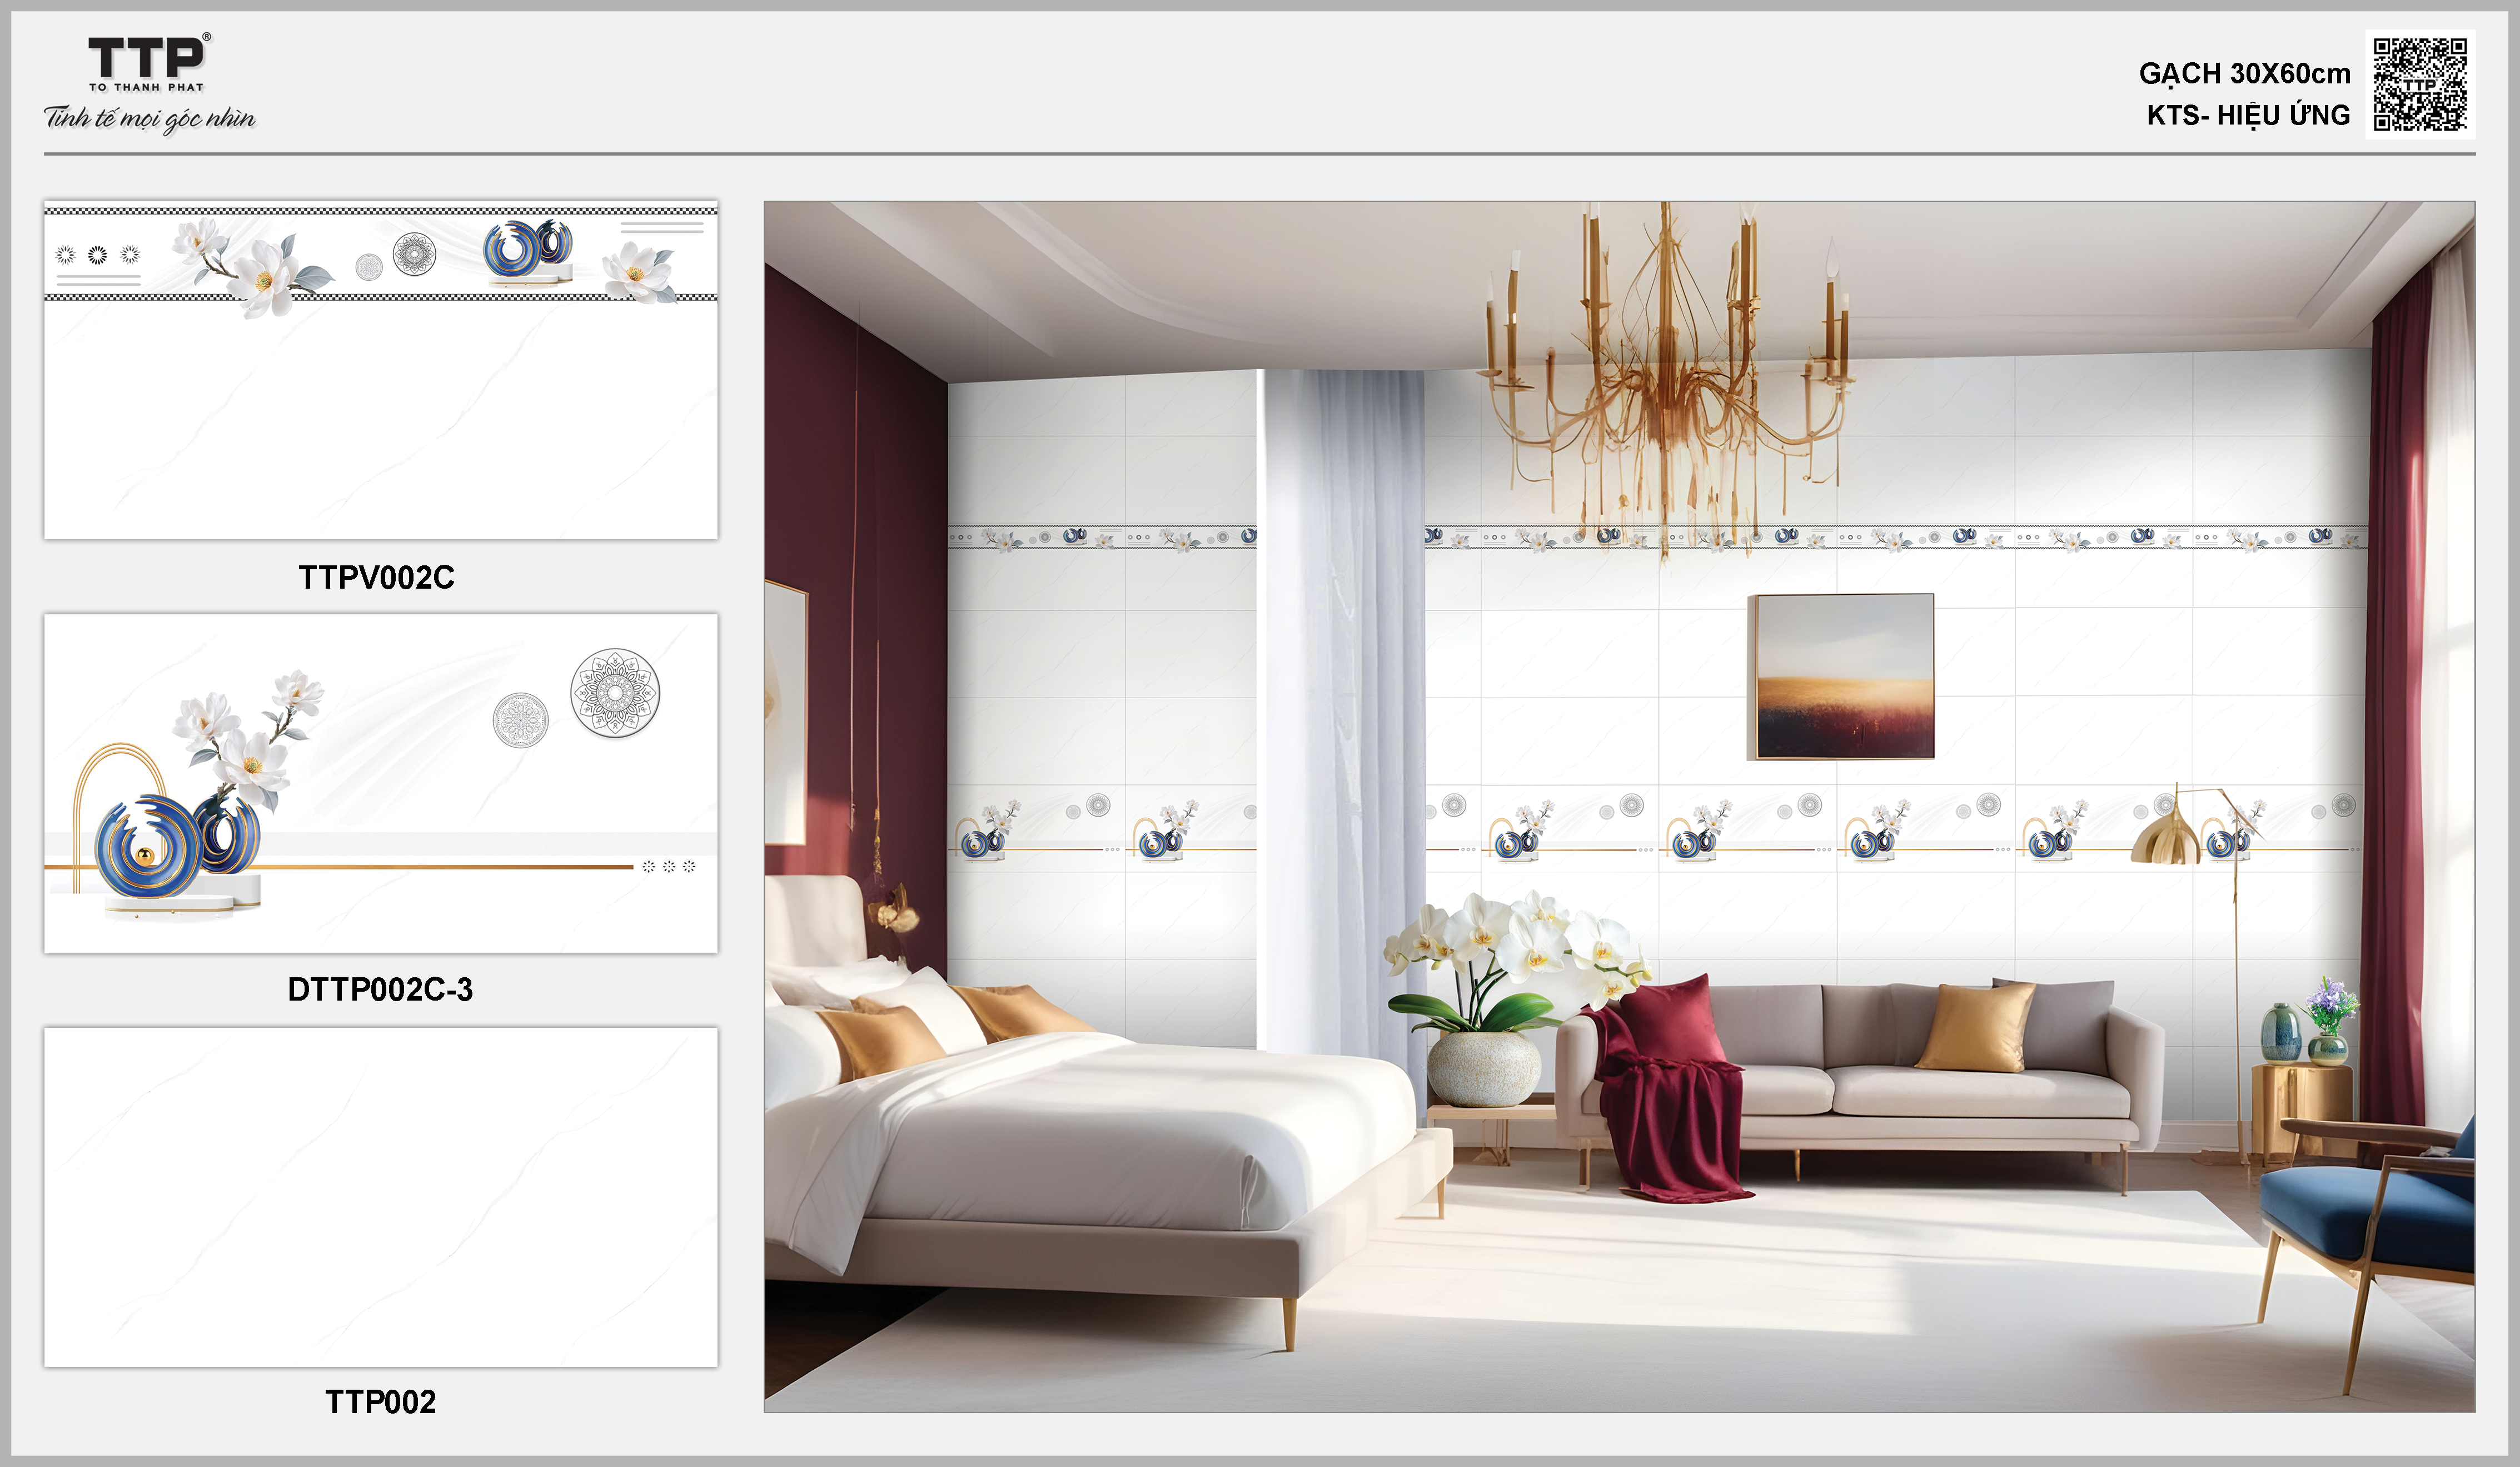Click the 'KTS- HIỆU ỨNG' text
Image resolution: width=2520 pixels, height=1467 pixels.
click(x=2249, y=114)
